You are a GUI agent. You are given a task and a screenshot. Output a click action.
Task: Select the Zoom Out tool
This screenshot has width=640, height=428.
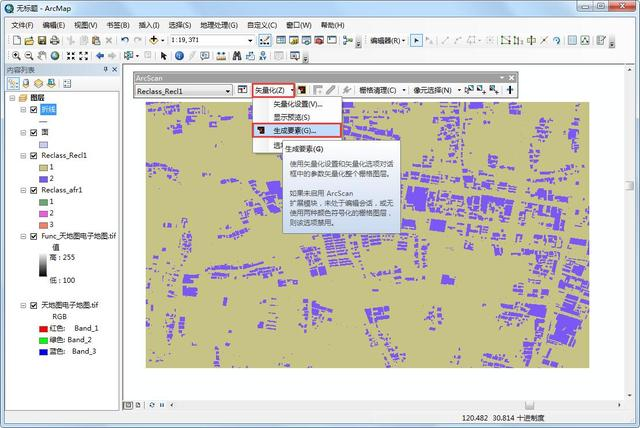coord(29,56)
